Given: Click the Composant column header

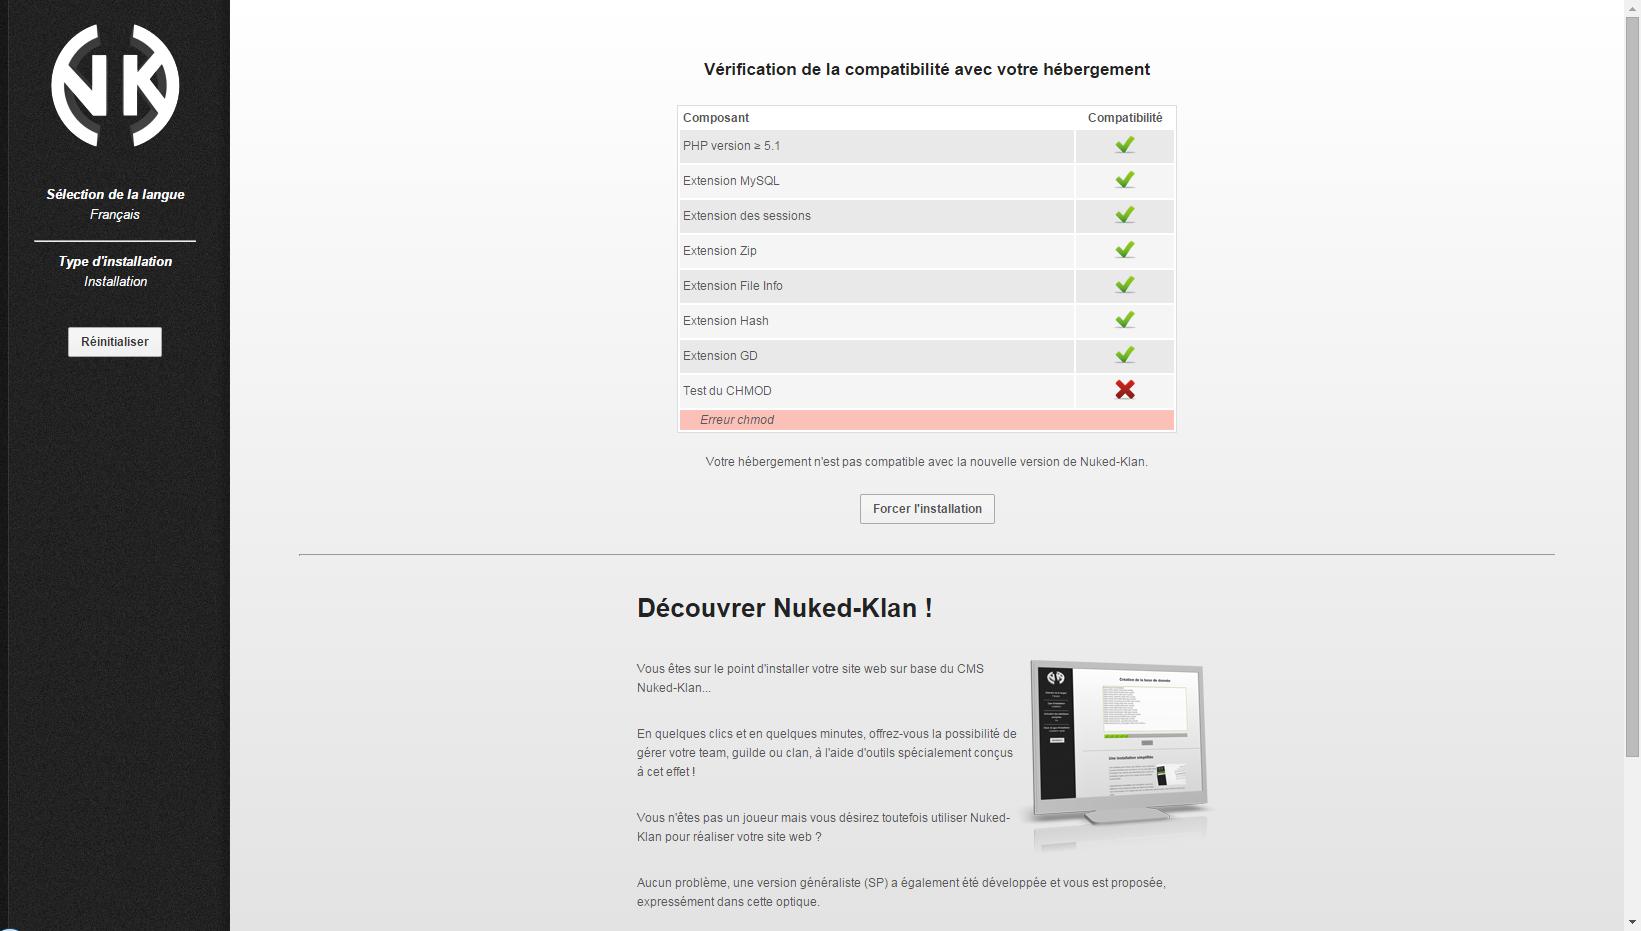Looking at the screenshot, I should tap(716, 118).
